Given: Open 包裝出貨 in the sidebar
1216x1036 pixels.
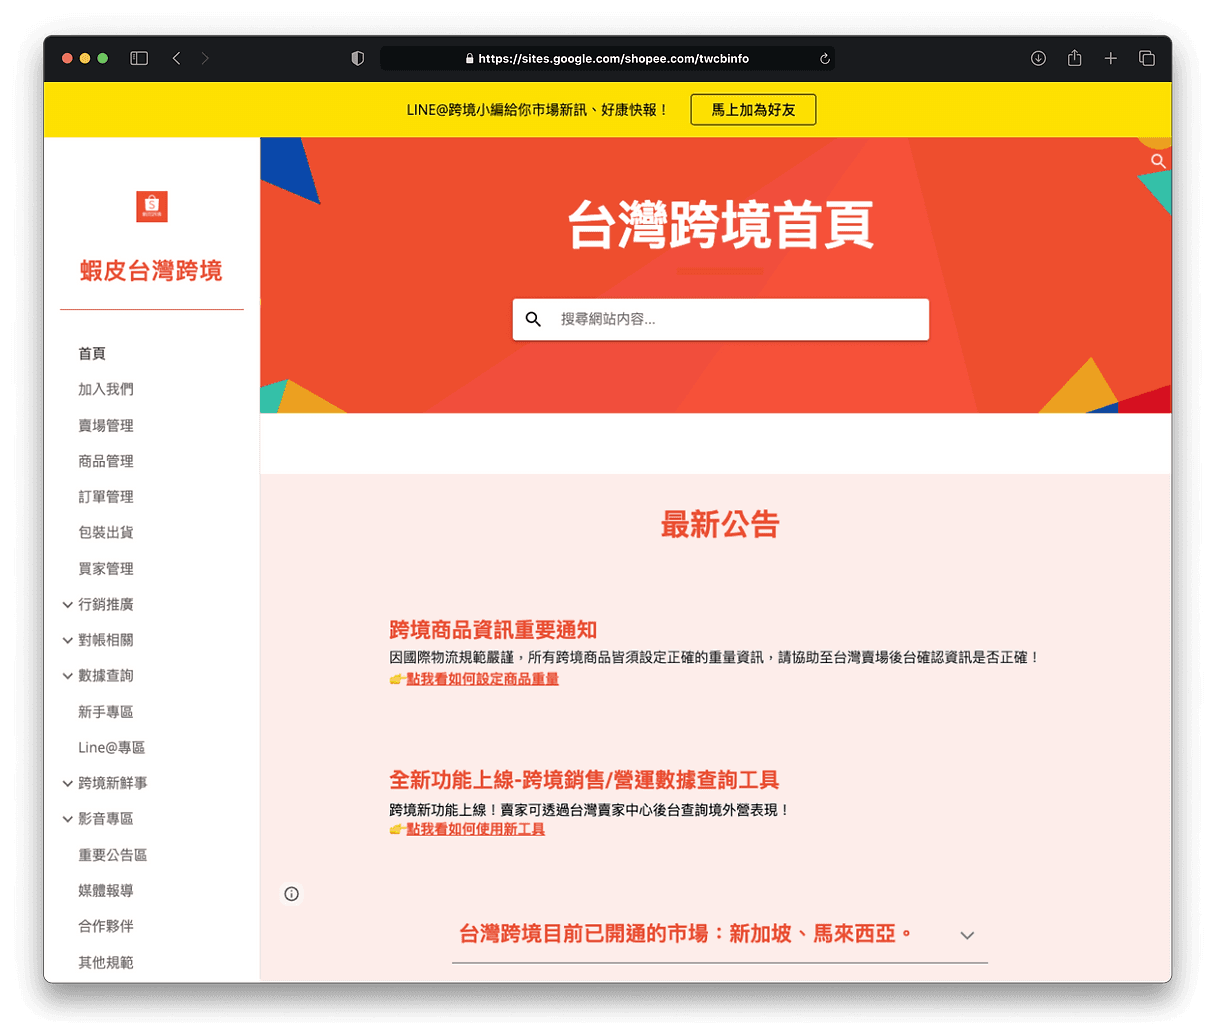Looking at the screenshot, I should pos(106,532).
